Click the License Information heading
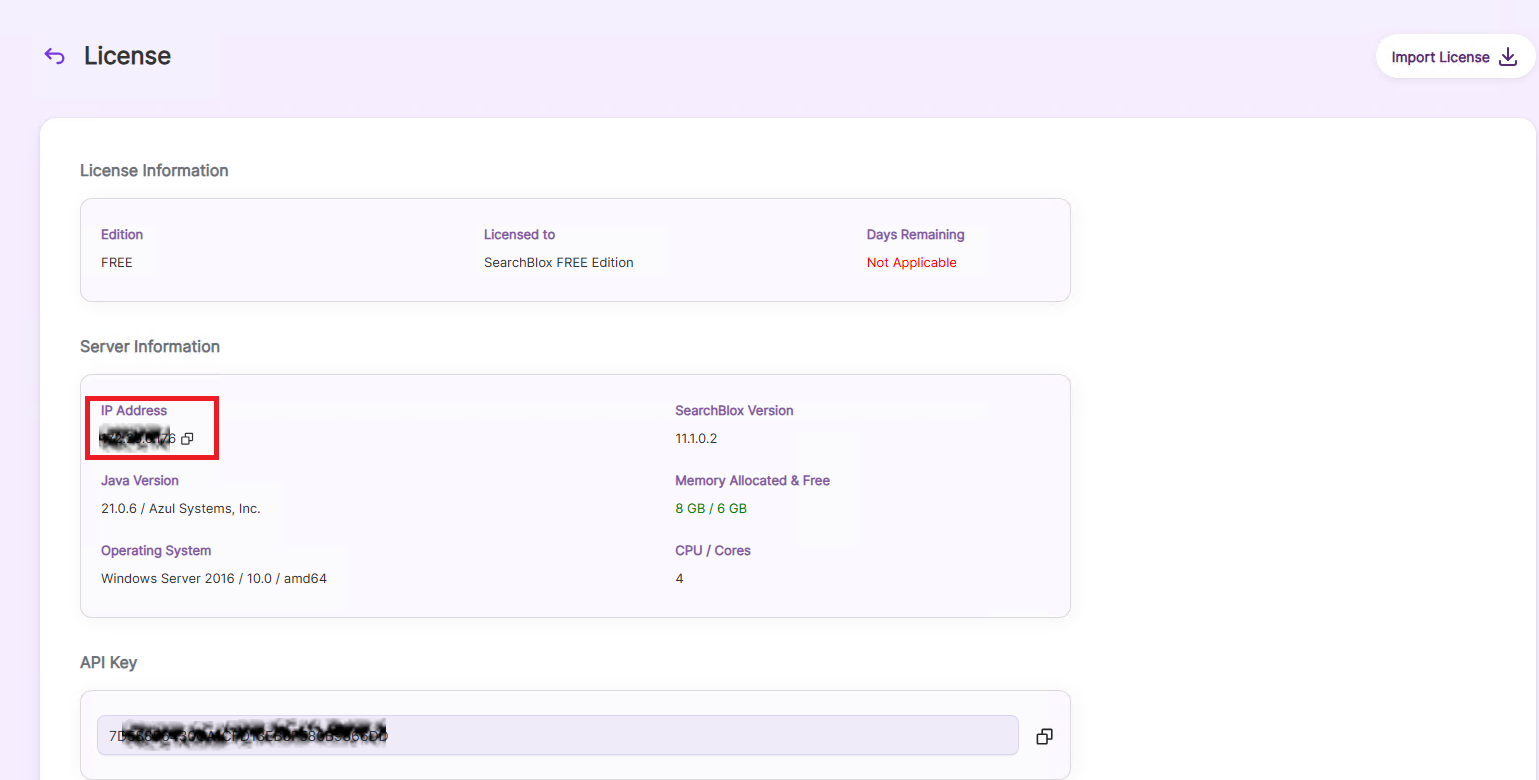This screenshot has width=1539, height=780. tap(154, 170)
